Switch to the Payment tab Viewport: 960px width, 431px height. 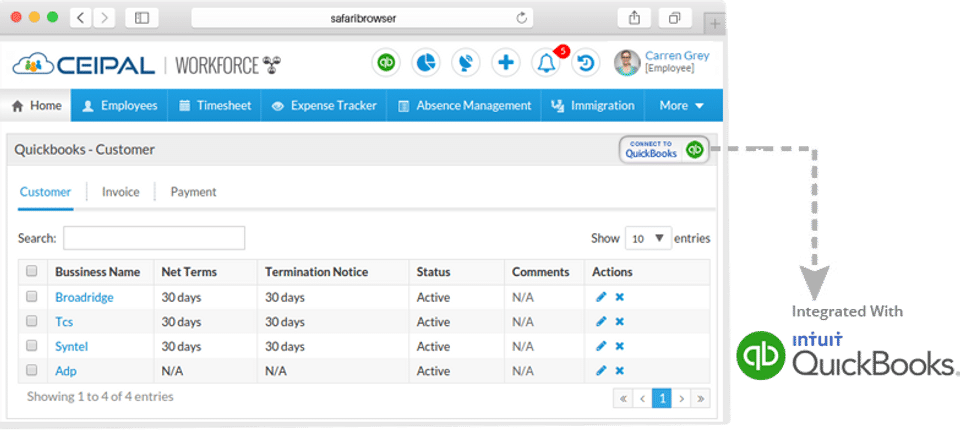pos(193,192)
